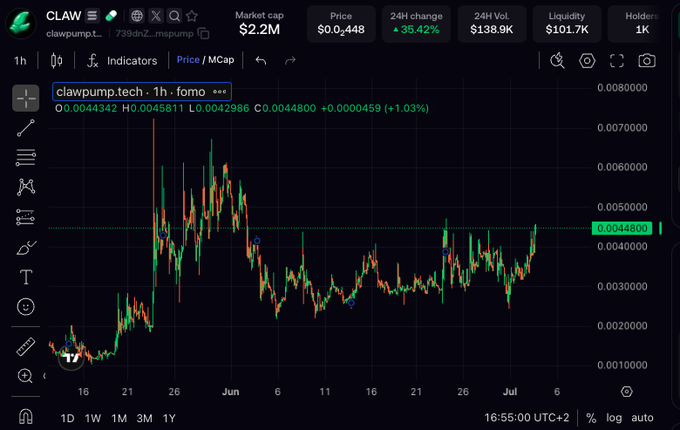
Task: Click the 0.0080000 price axis label
Action: (622, 88)
